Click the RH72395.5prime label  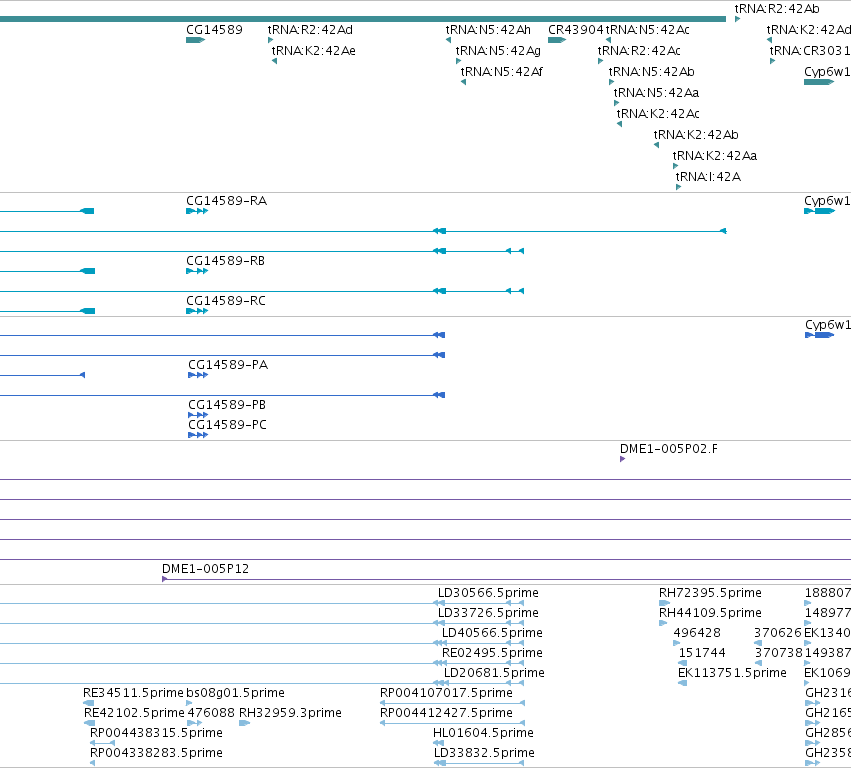click(710, 593)
